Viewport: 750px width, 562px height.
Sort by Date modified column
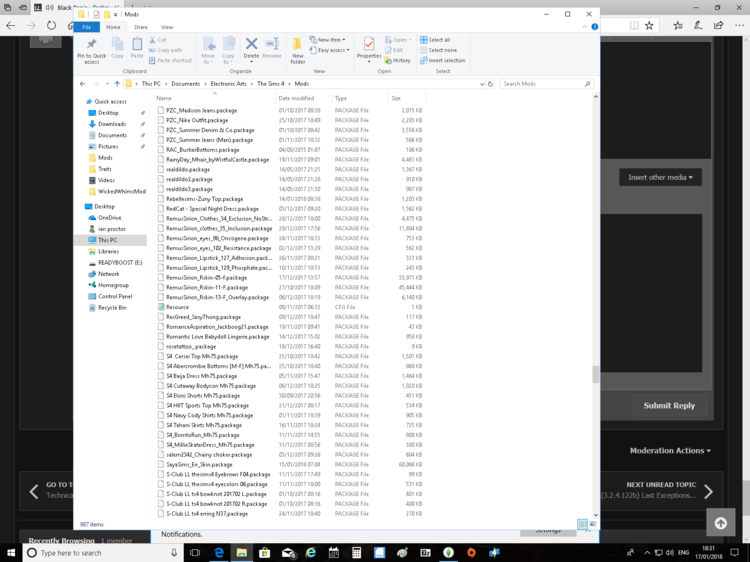(304, 98)
